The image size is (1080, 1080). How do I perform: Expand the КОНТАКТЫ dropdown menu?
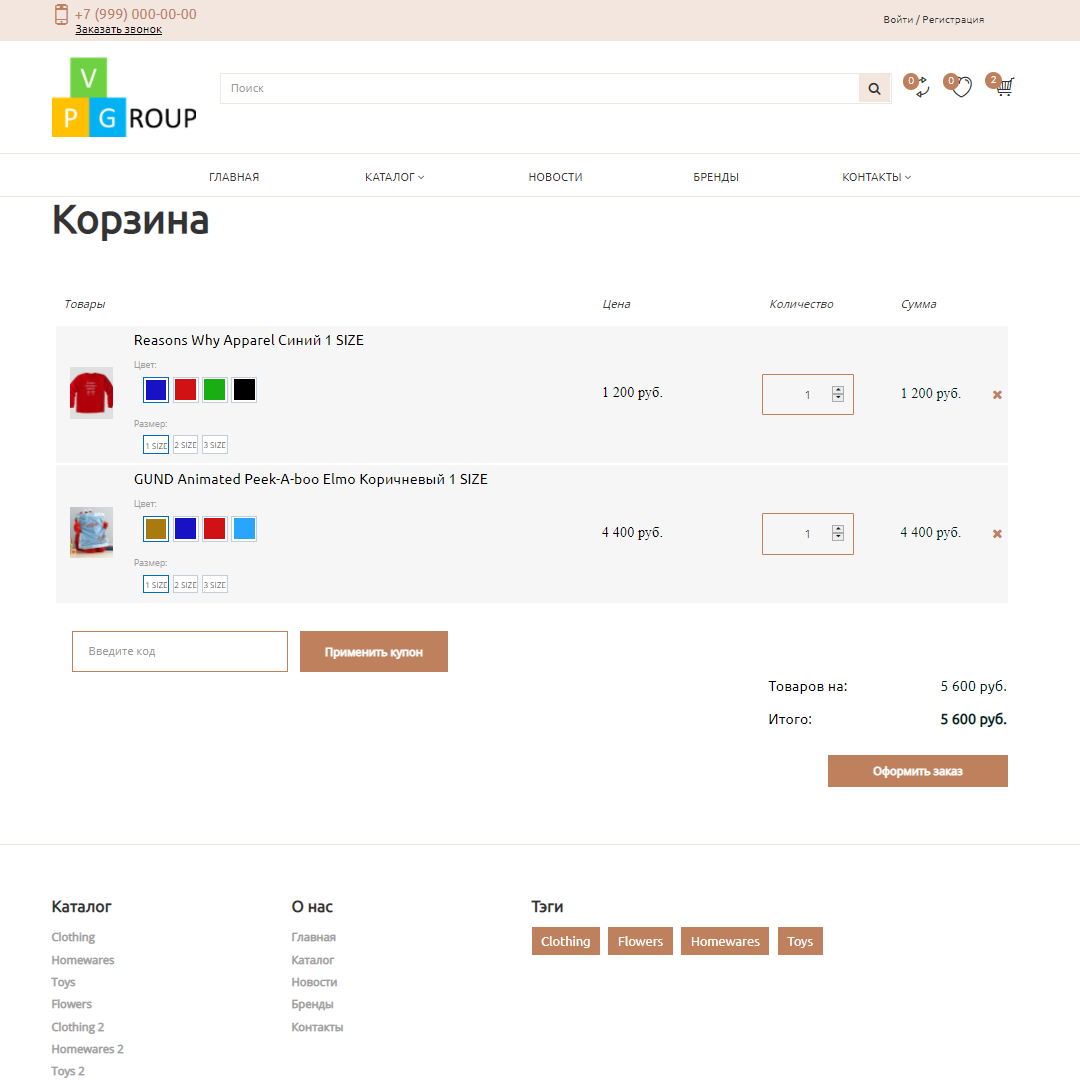[875, 176]
